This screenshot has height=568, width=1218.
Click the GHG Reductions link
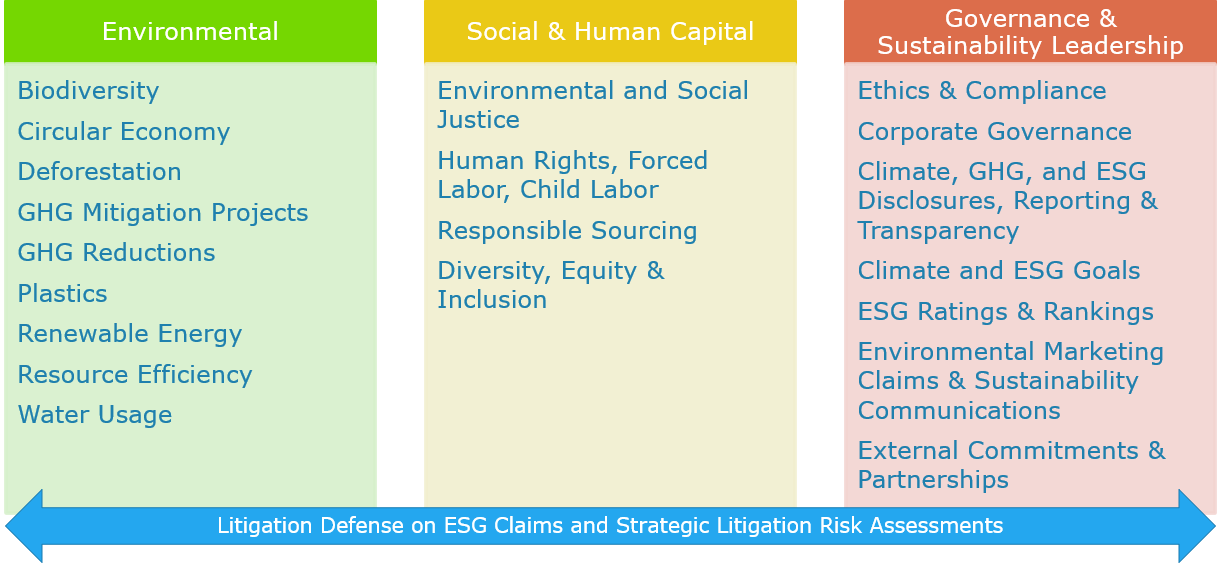click(116, 253)
